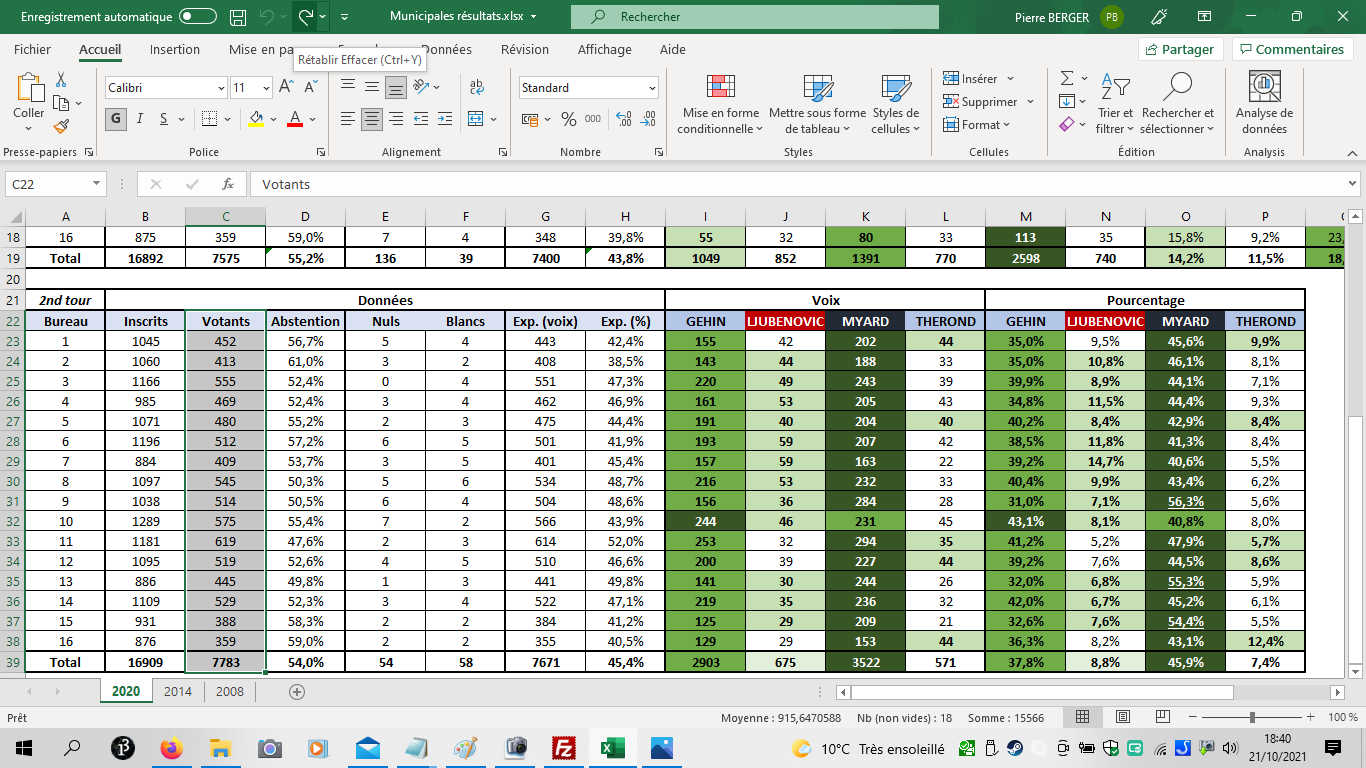Image resolution: width=1366 pixels, height=768 pixels.
Task: Click the Format Painter brush icon
Action: (x=61, y=127)
